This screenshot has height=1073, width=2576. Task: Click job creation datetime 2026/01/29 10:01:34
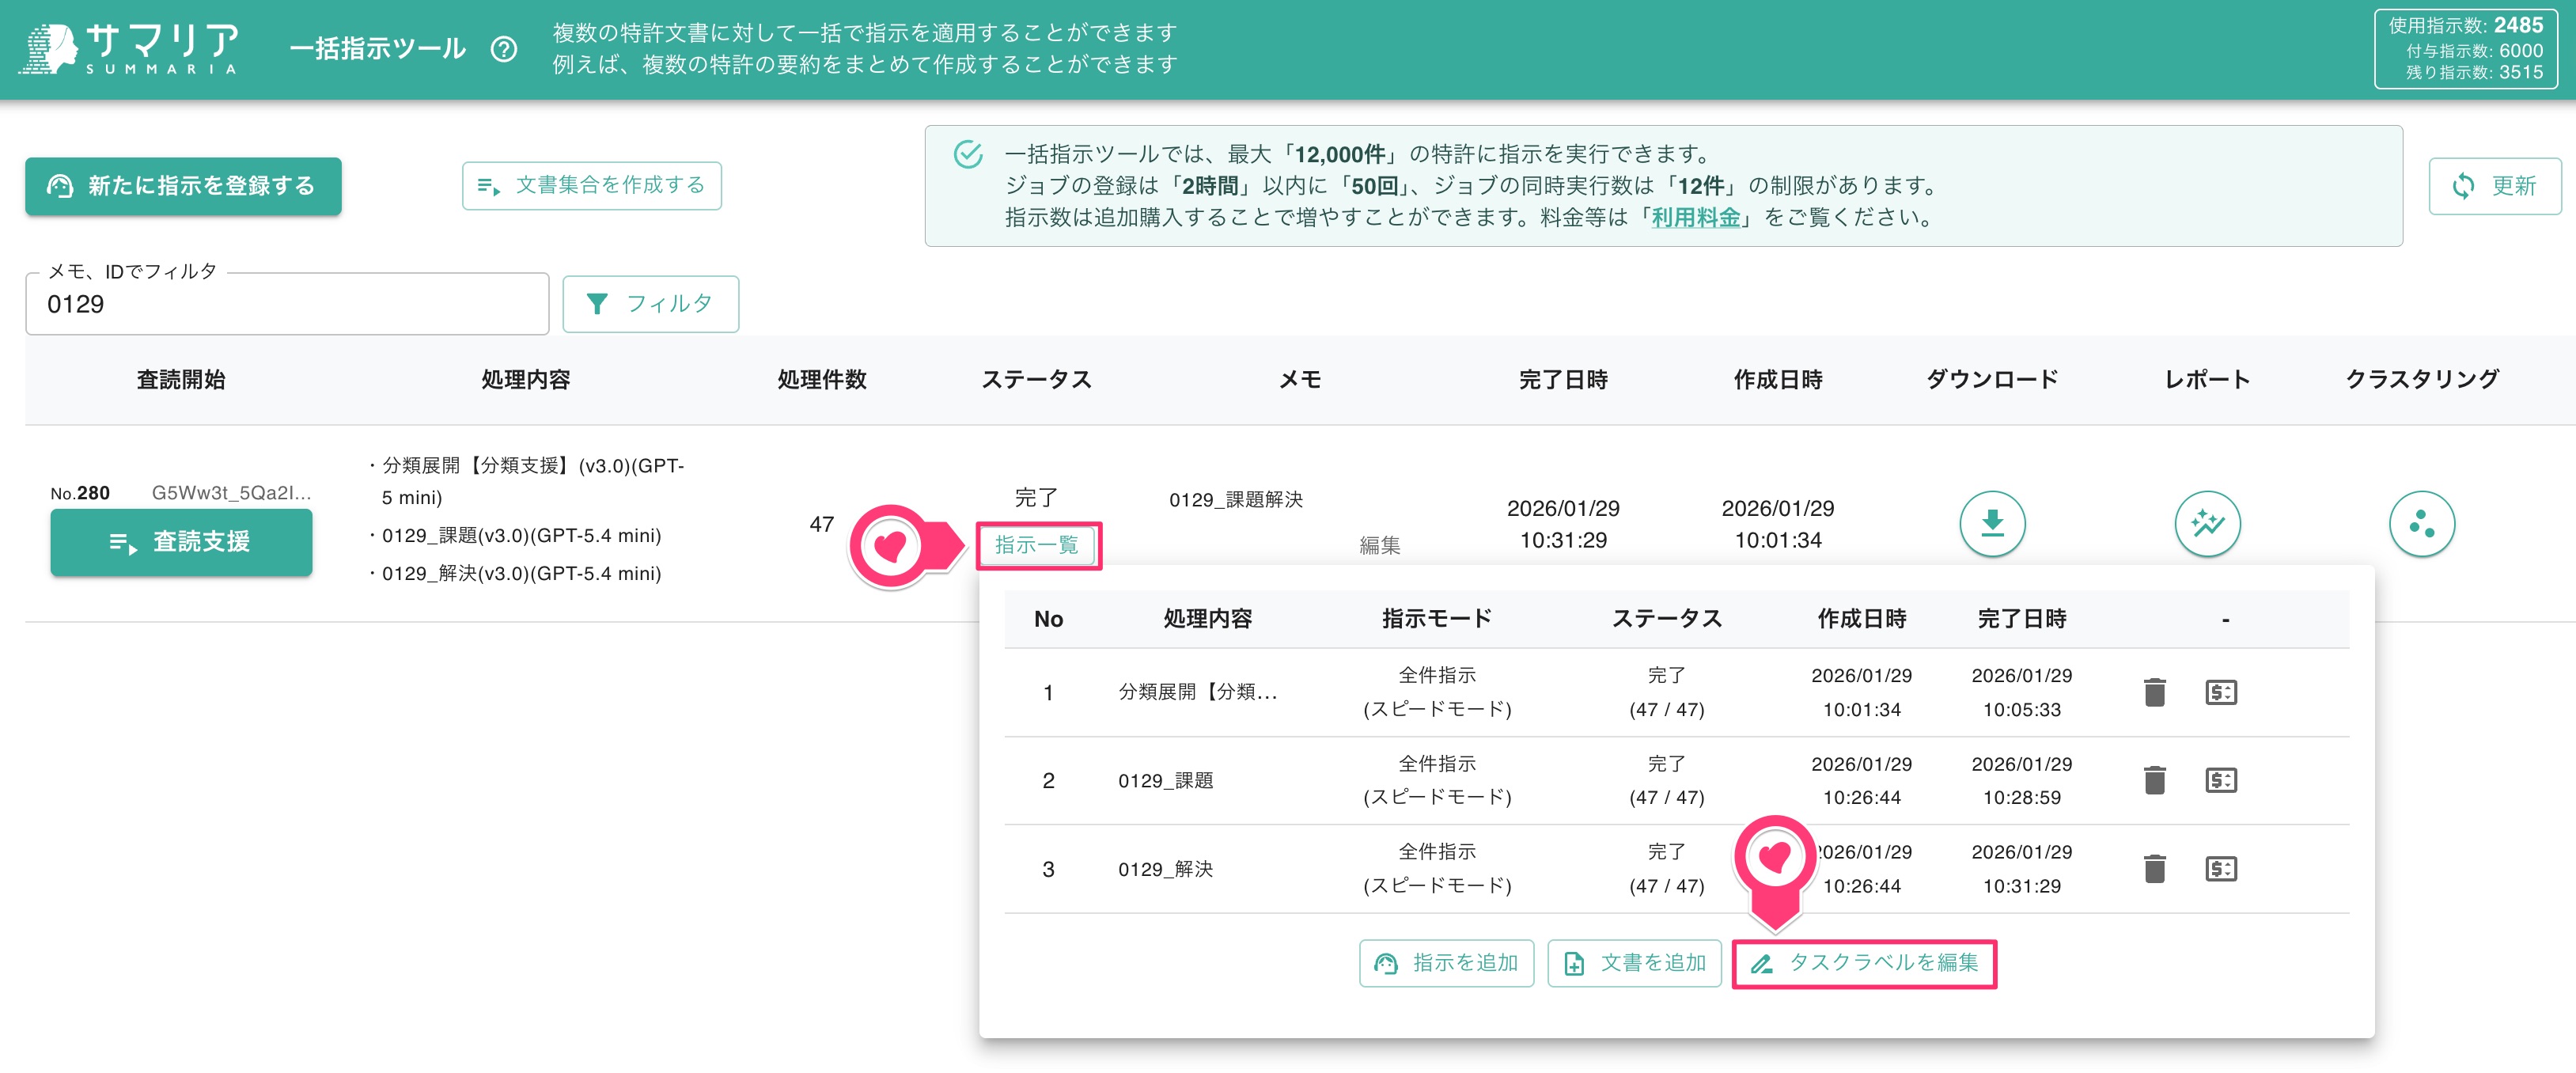(x=1778, y=524)
